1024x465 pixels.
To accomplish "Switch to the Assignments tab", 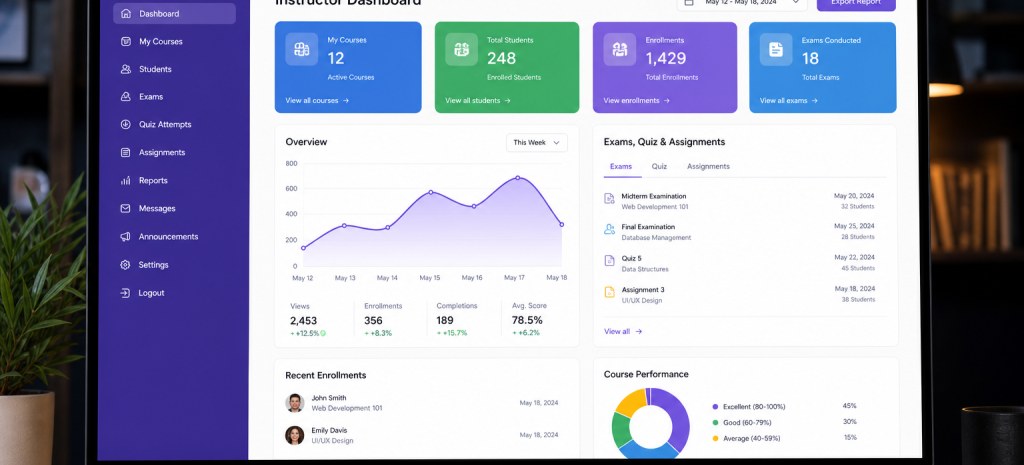I will click(x=708, y=167).
